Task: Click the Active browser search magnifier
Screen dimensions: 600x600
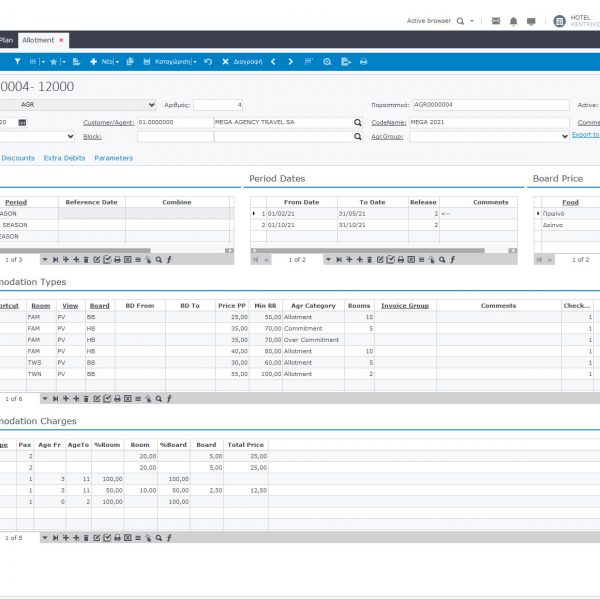Action: [460, 21]
